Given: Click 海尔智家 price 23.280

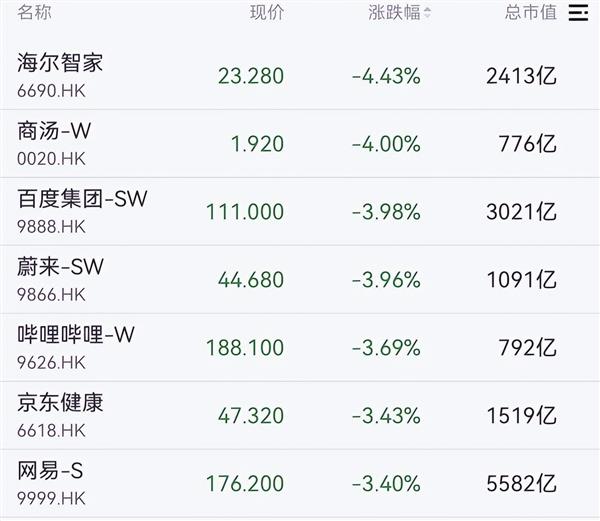Looking at the screenshot, I should 250,76.
